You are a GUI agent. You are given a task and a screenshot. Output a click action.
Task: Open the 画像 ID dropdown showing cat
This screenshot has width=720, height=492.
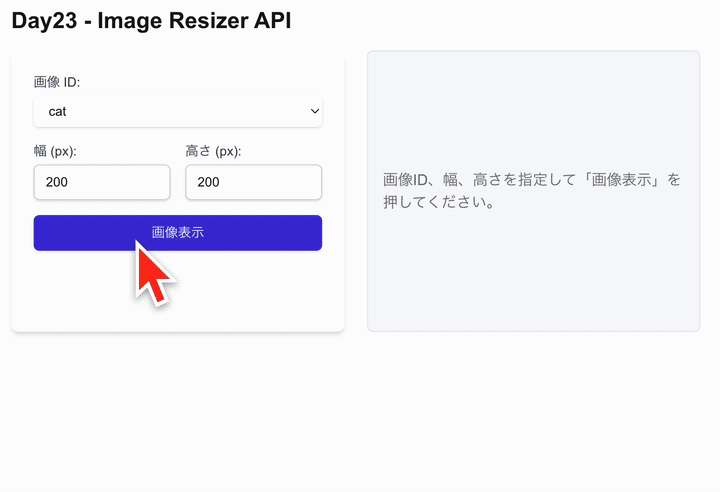(x=178, y=112)
